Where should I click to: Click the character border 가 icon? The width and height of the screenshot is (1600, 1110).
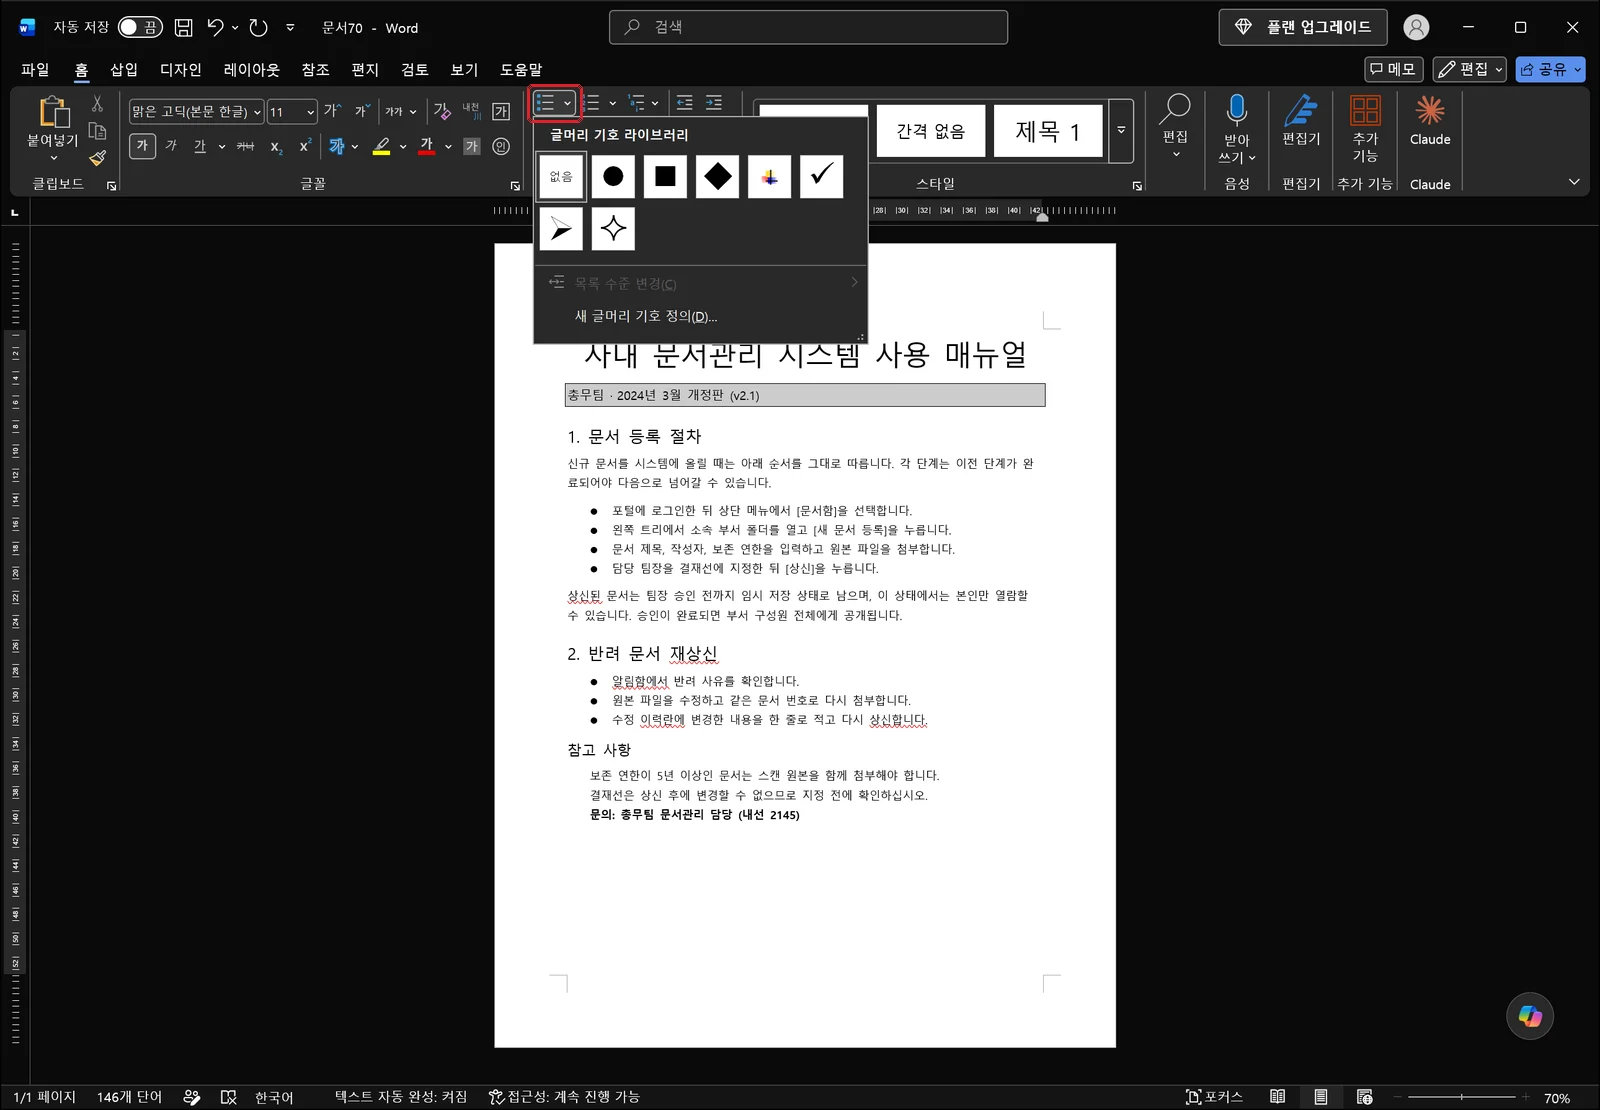pos(501,111)
